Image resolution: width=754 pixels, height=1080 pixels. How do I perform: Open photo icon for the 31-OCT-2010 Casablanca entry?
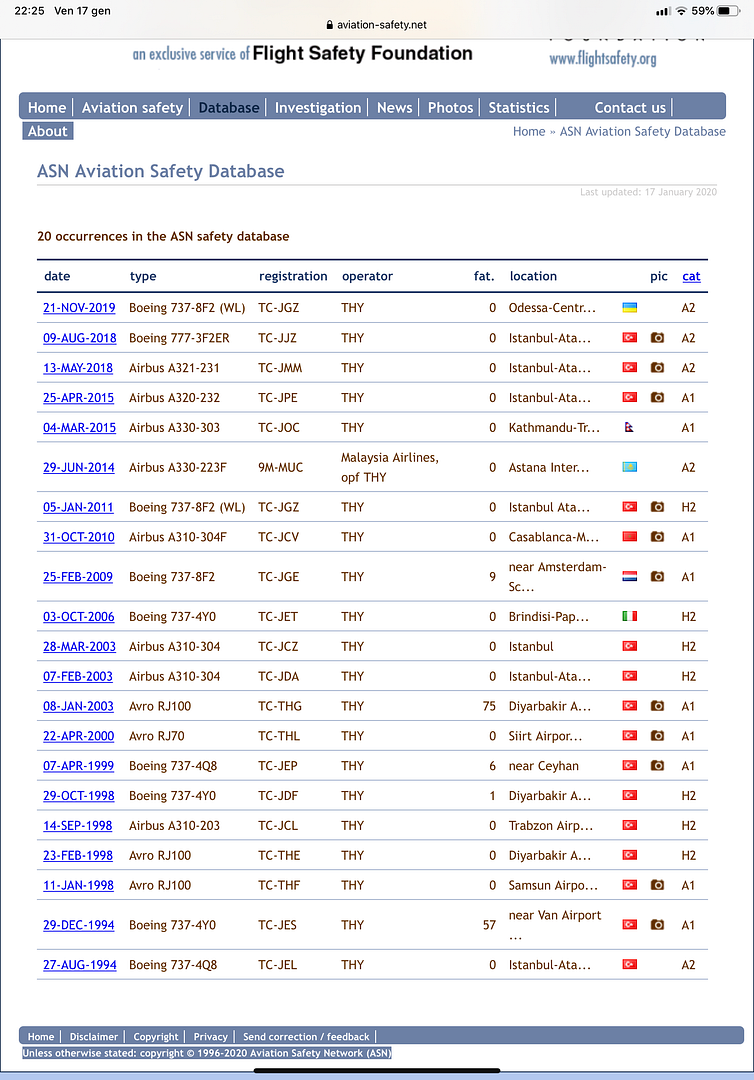tap(658, 537)
